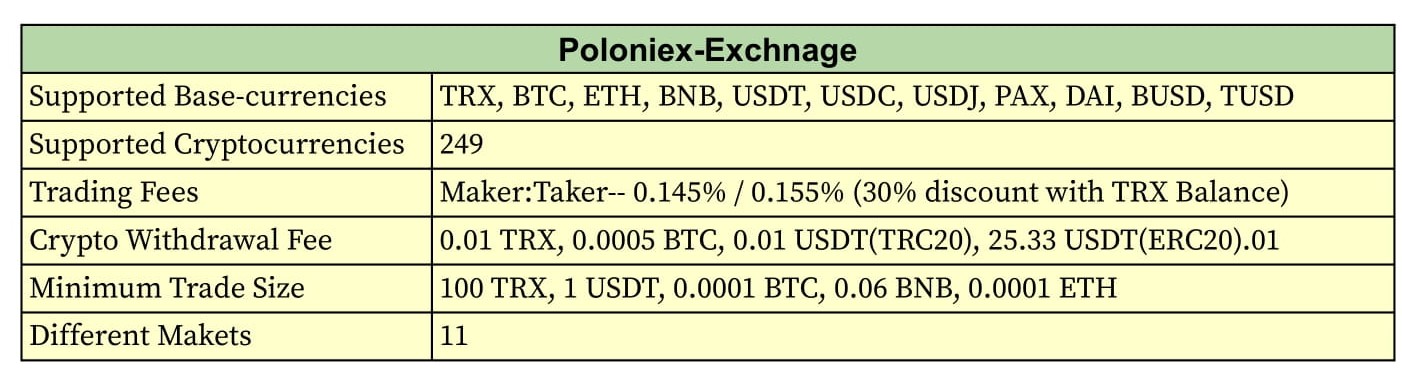Select the cell showing 11 markets
1402x384 pixels.
pos(913,336)
